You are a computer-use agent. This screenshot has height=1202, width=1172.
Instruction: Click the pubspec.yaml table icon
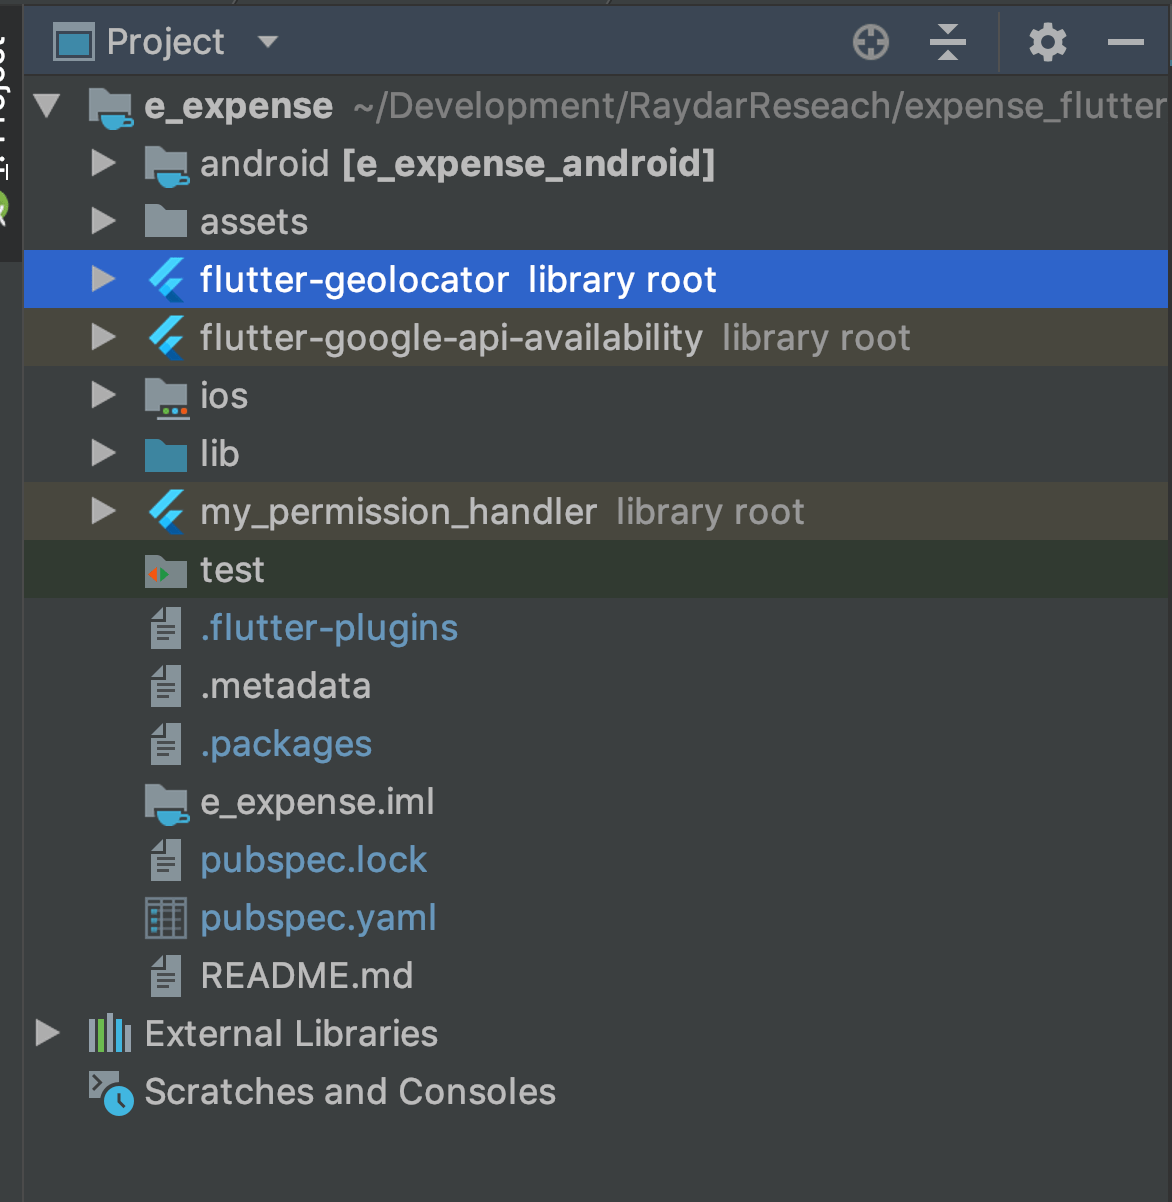pyautogui.click(x=165, y=917)
